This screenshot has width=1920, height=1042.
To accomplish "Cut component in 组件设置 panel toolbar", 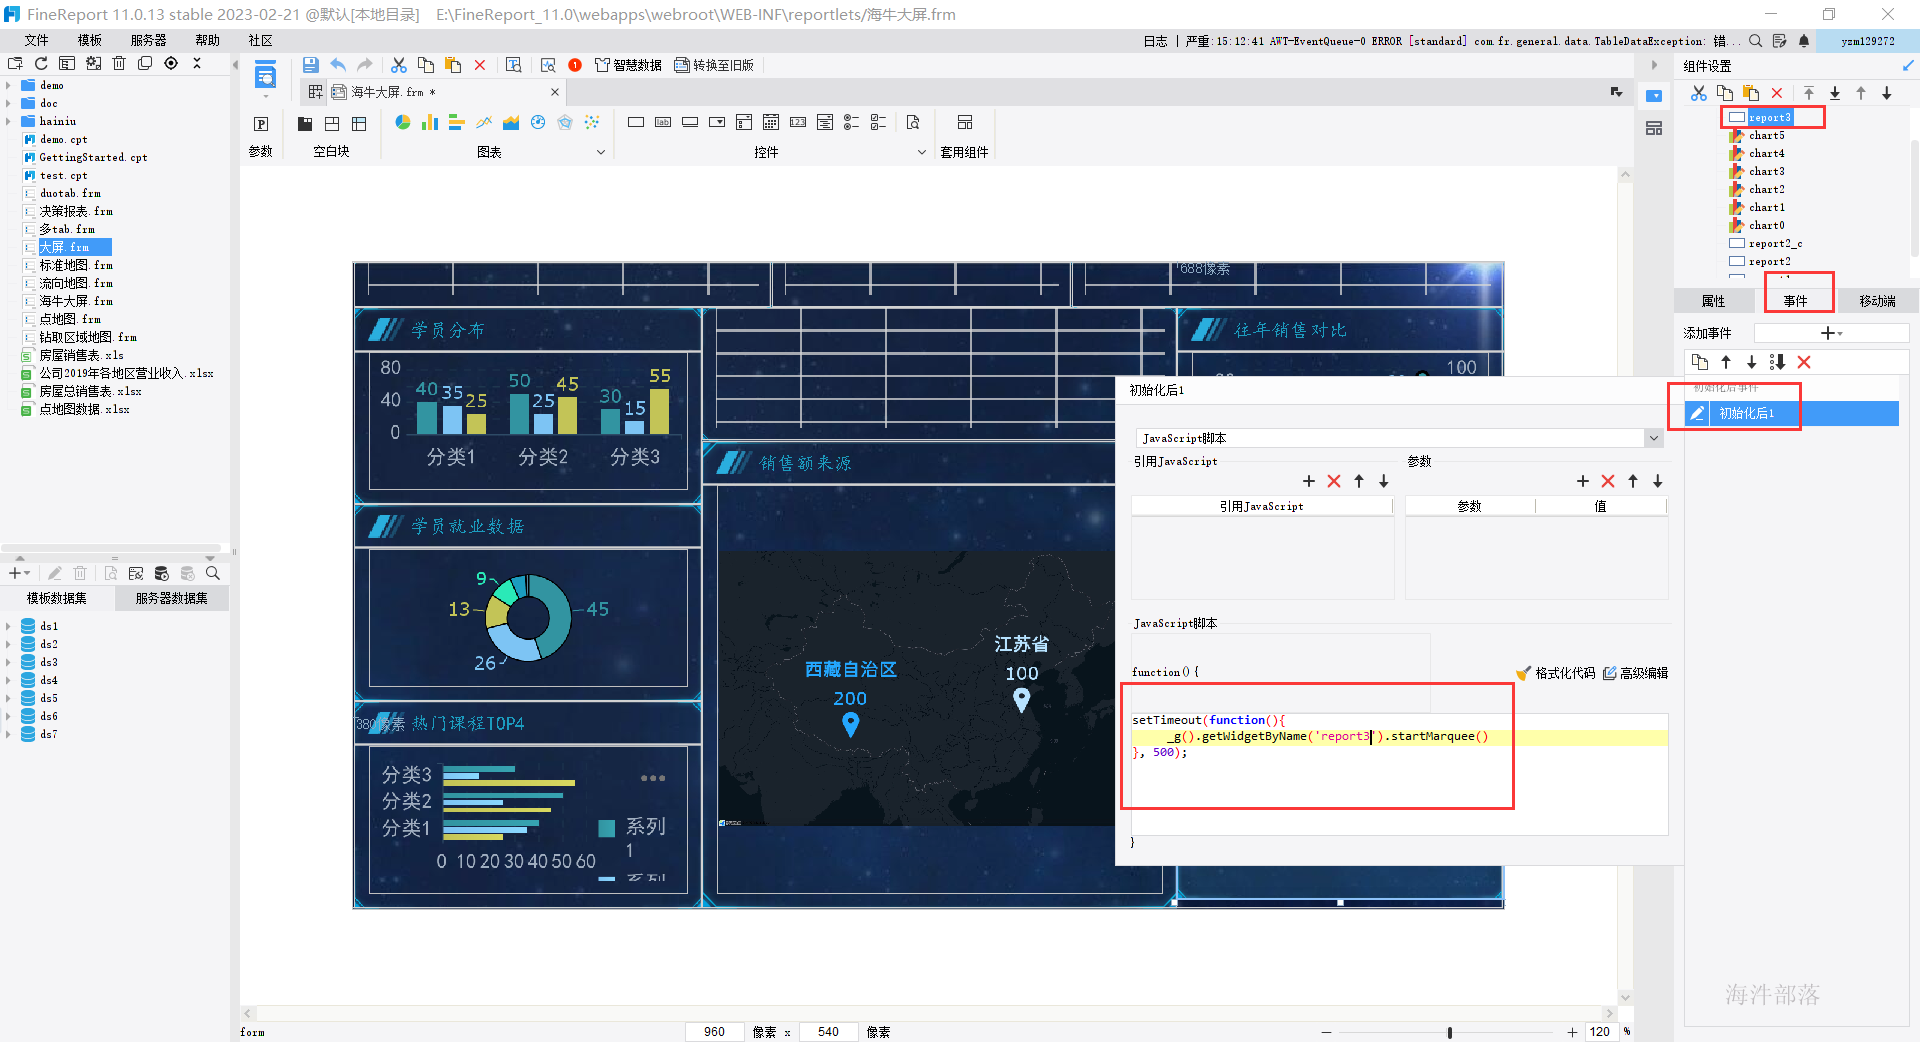I will pyautogui.click(x=1698, y=93).
